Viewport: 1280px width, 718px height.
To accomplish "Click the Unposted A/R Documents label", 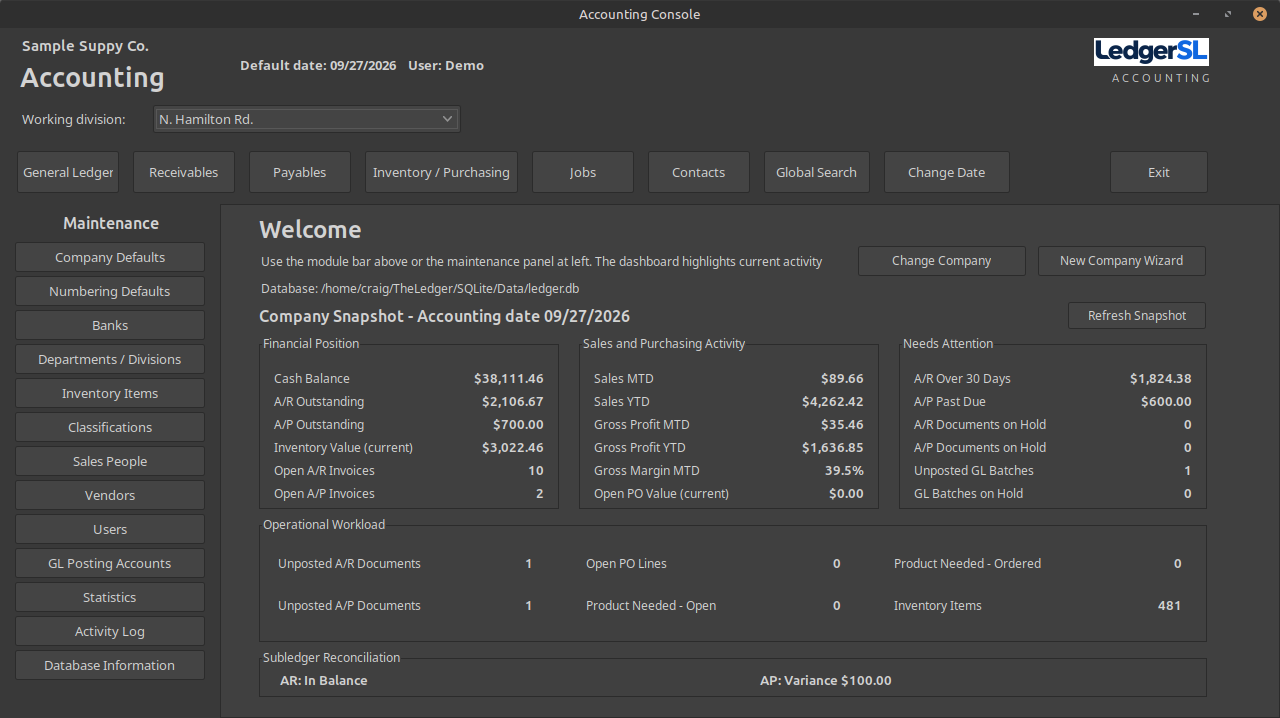I will tap(349, 564).
